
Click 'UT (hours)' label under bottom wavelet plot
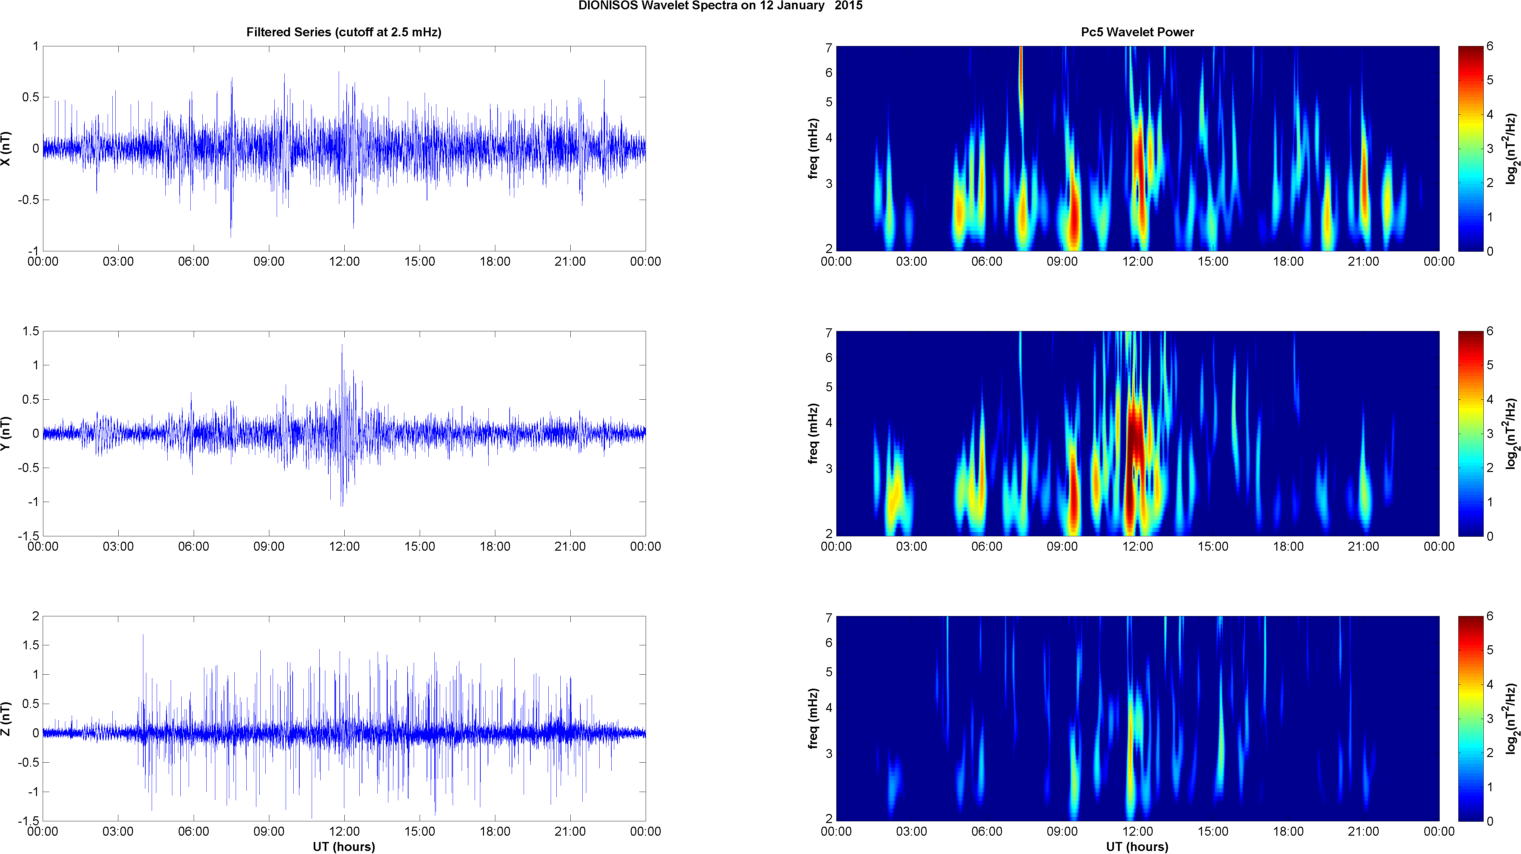coord(1137,847)
